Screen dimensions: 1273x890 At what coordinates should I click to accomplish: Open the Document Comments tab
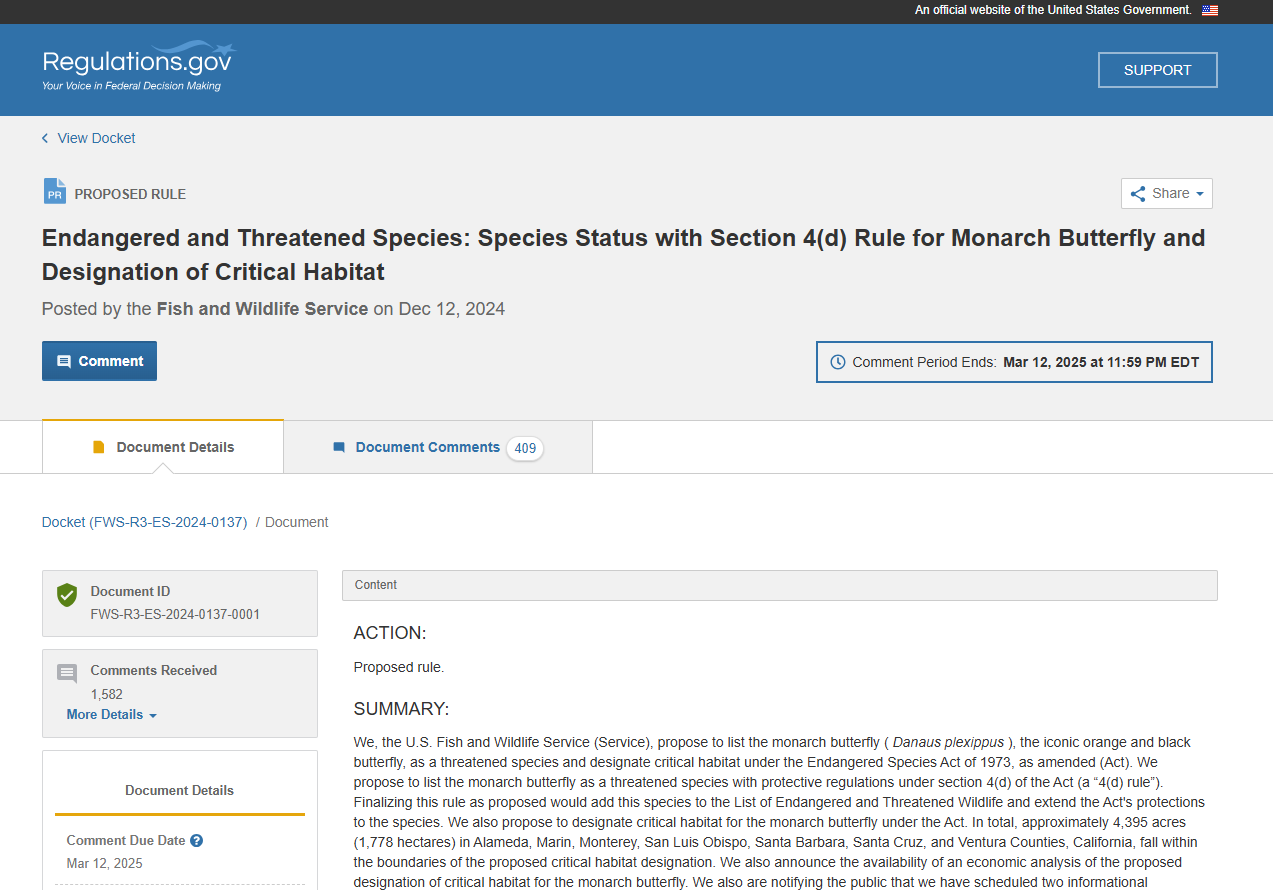tap(438, 447)
